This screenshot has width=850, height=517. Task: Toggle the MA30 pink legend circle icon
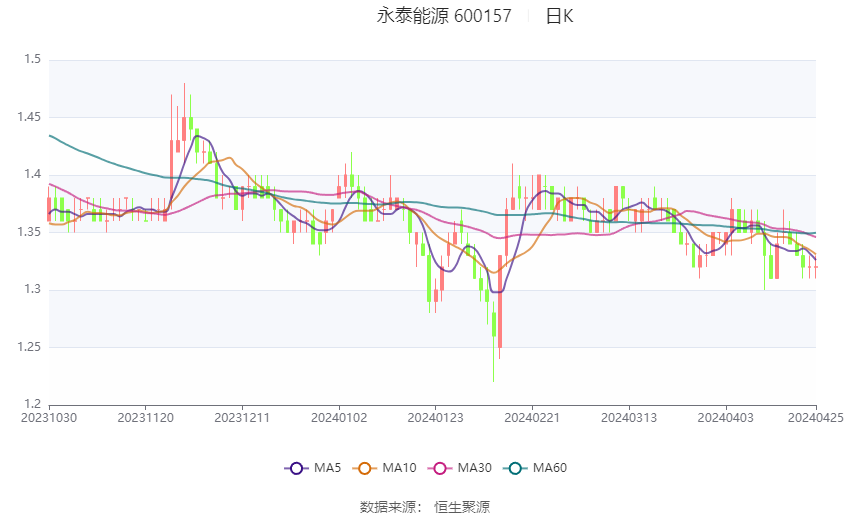tap(440, 468)
